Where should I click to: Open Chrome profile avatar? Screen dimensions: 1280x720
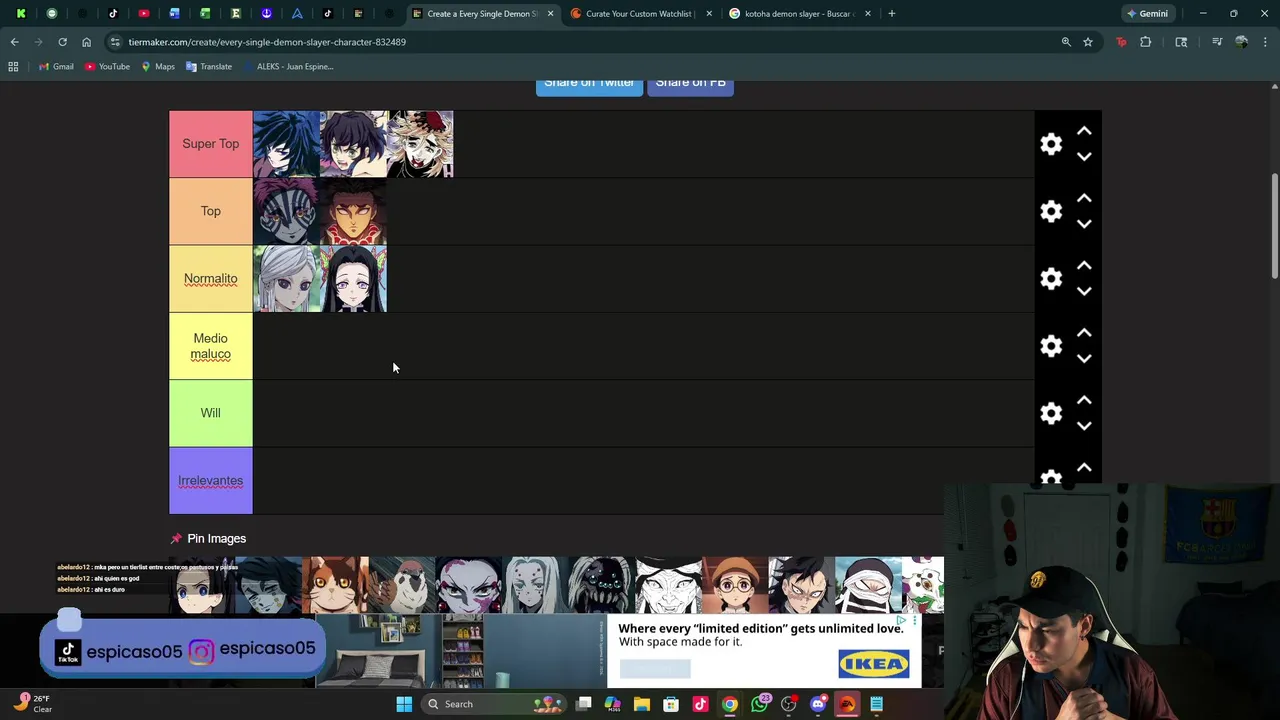1241,42
